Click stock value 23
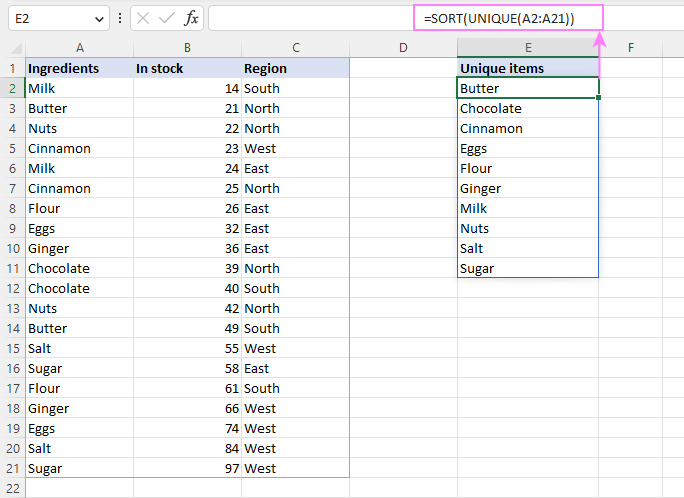 [x=187, y=148]
